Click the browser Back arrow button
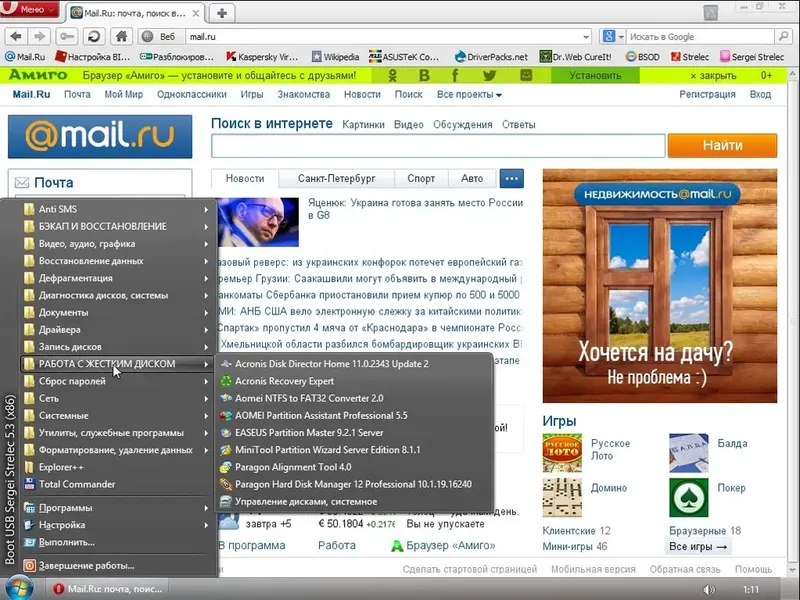The width and height of the screenshot is (800, 600). tap(16, 36)
